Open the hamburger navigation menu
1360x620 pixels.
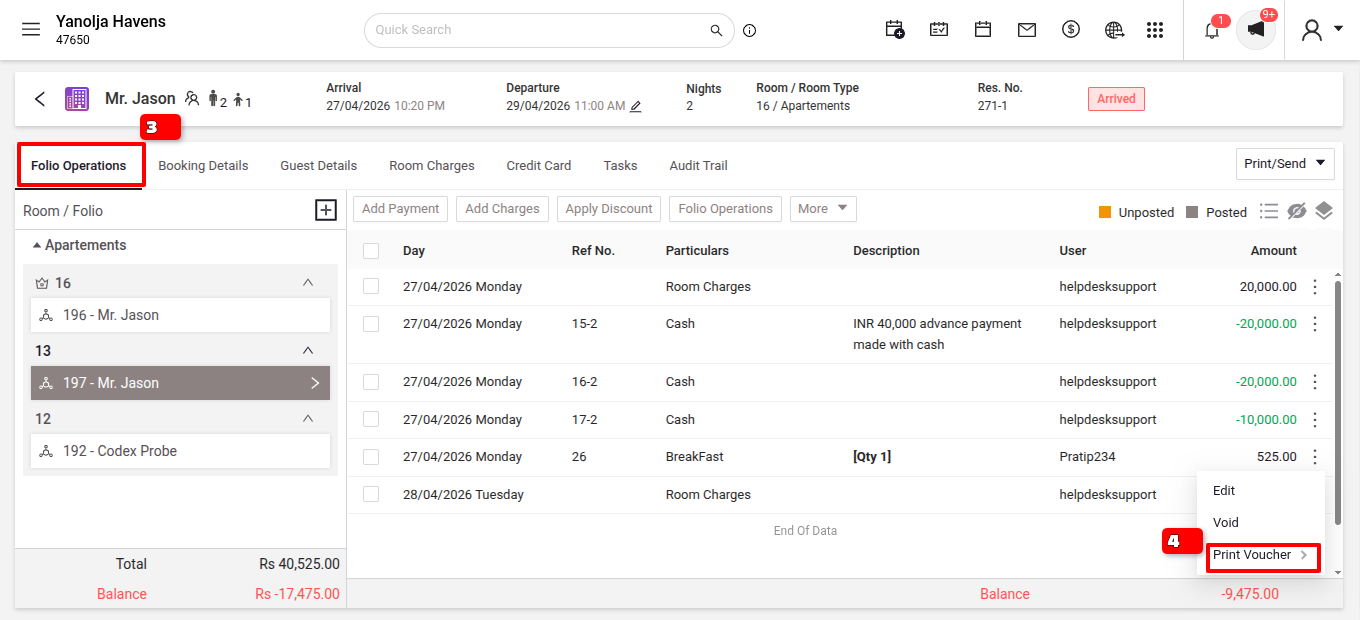coord(31,30)
